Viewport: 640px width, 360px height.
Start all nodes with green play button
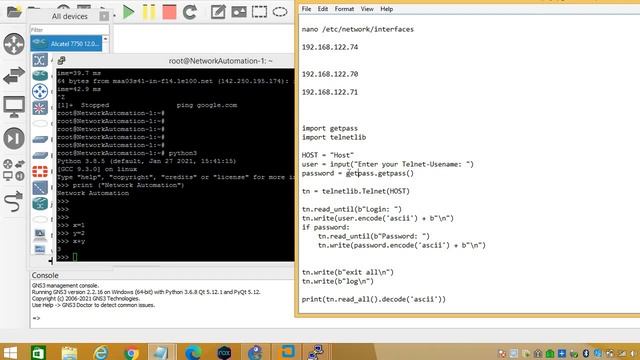point(129,12)
